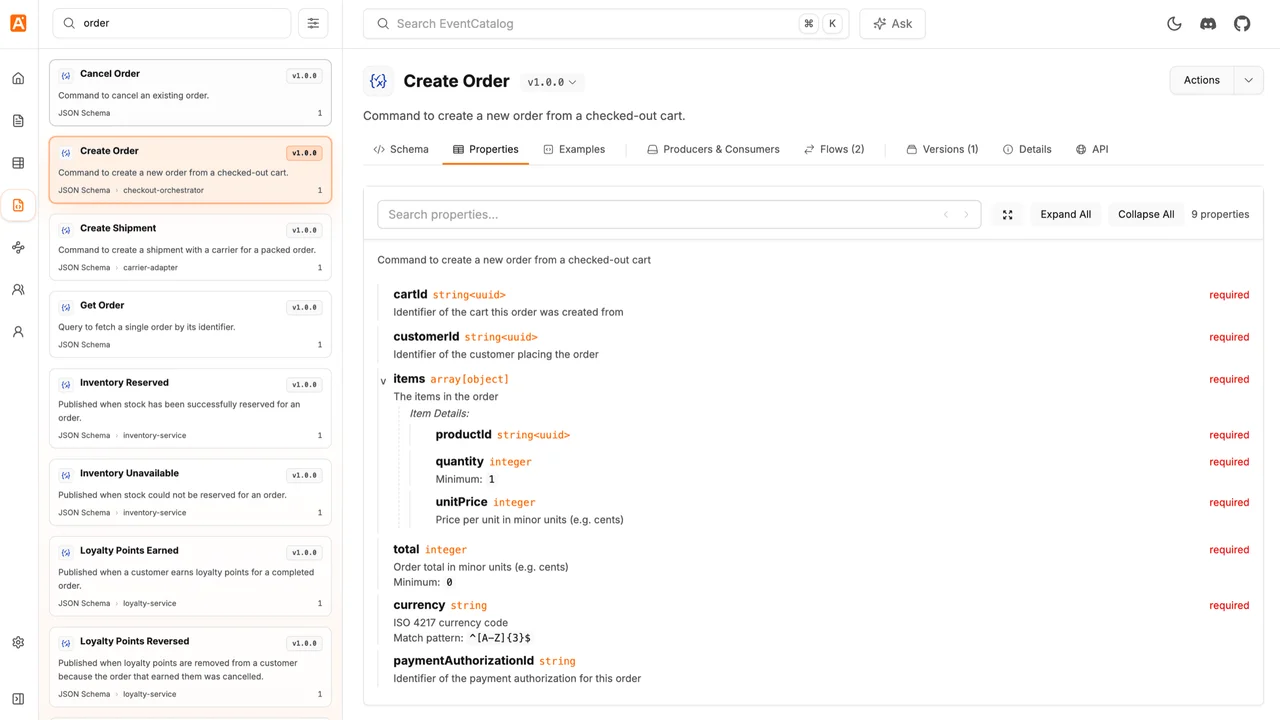Open the users icon in the sidebar
Screen dimensions: 1280x720
point(18,332)
